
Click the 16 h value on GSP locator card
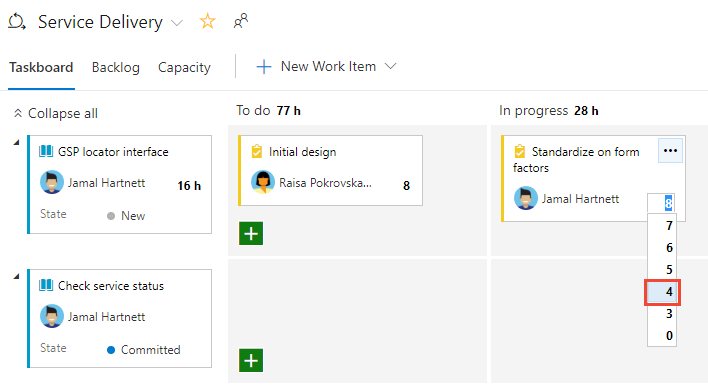[189, 186]
